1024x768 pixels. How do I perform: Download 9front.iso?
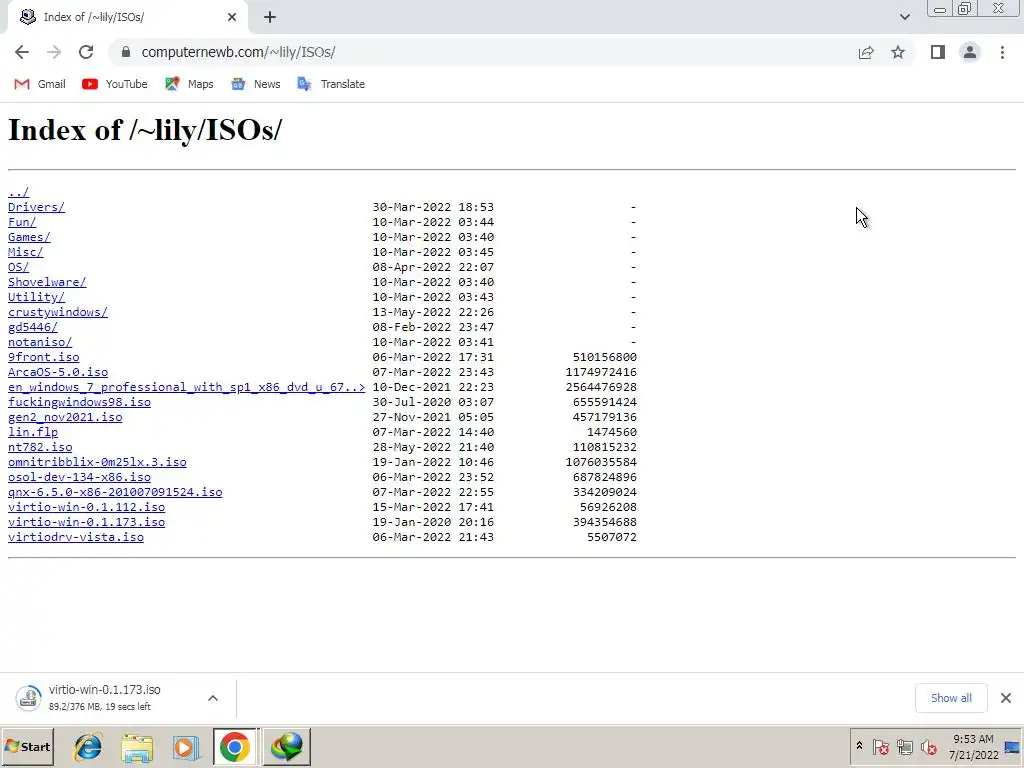click(43, 357)
